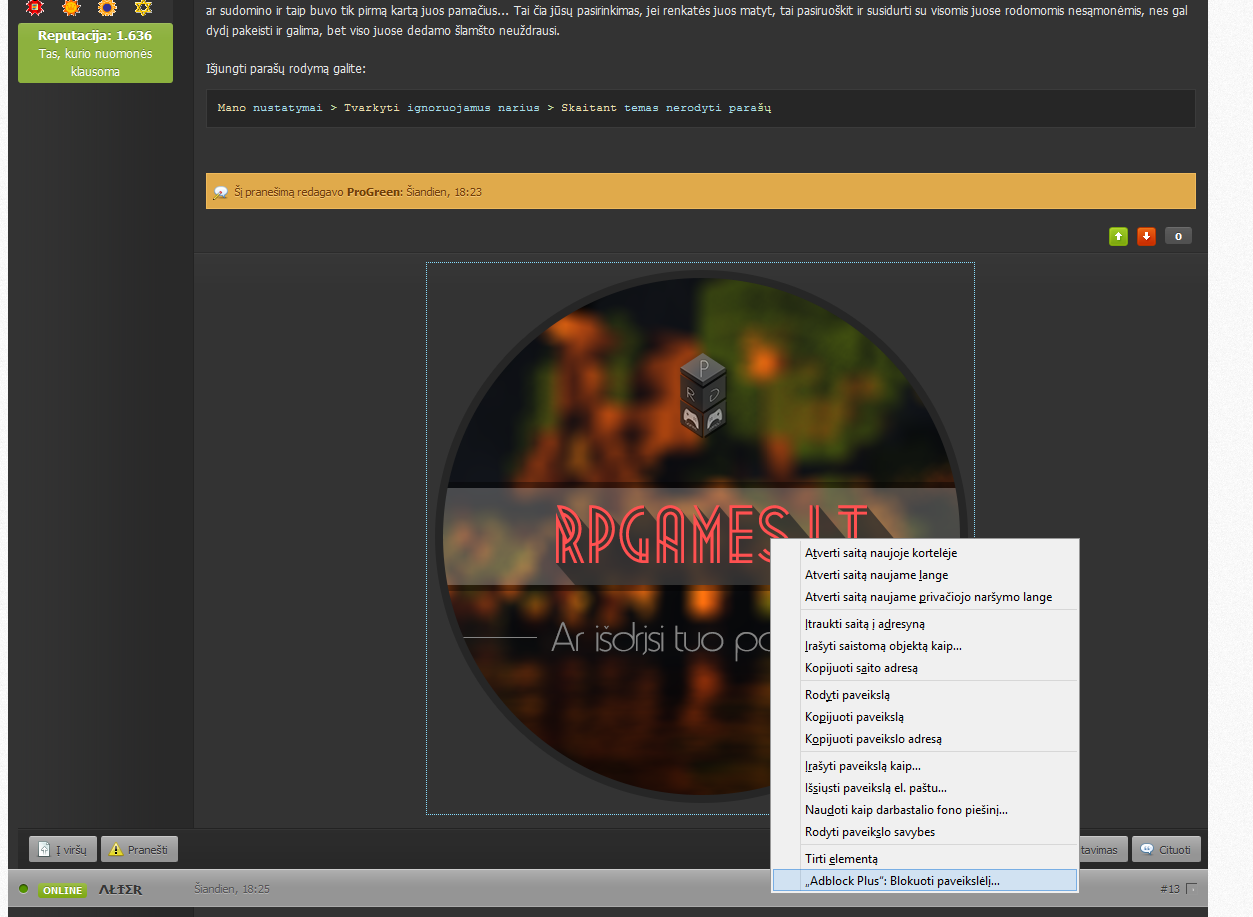This screenshot has width=1253, height=917.
Task: Tick the checkbox next to post #13
Action: [1191, 889]
